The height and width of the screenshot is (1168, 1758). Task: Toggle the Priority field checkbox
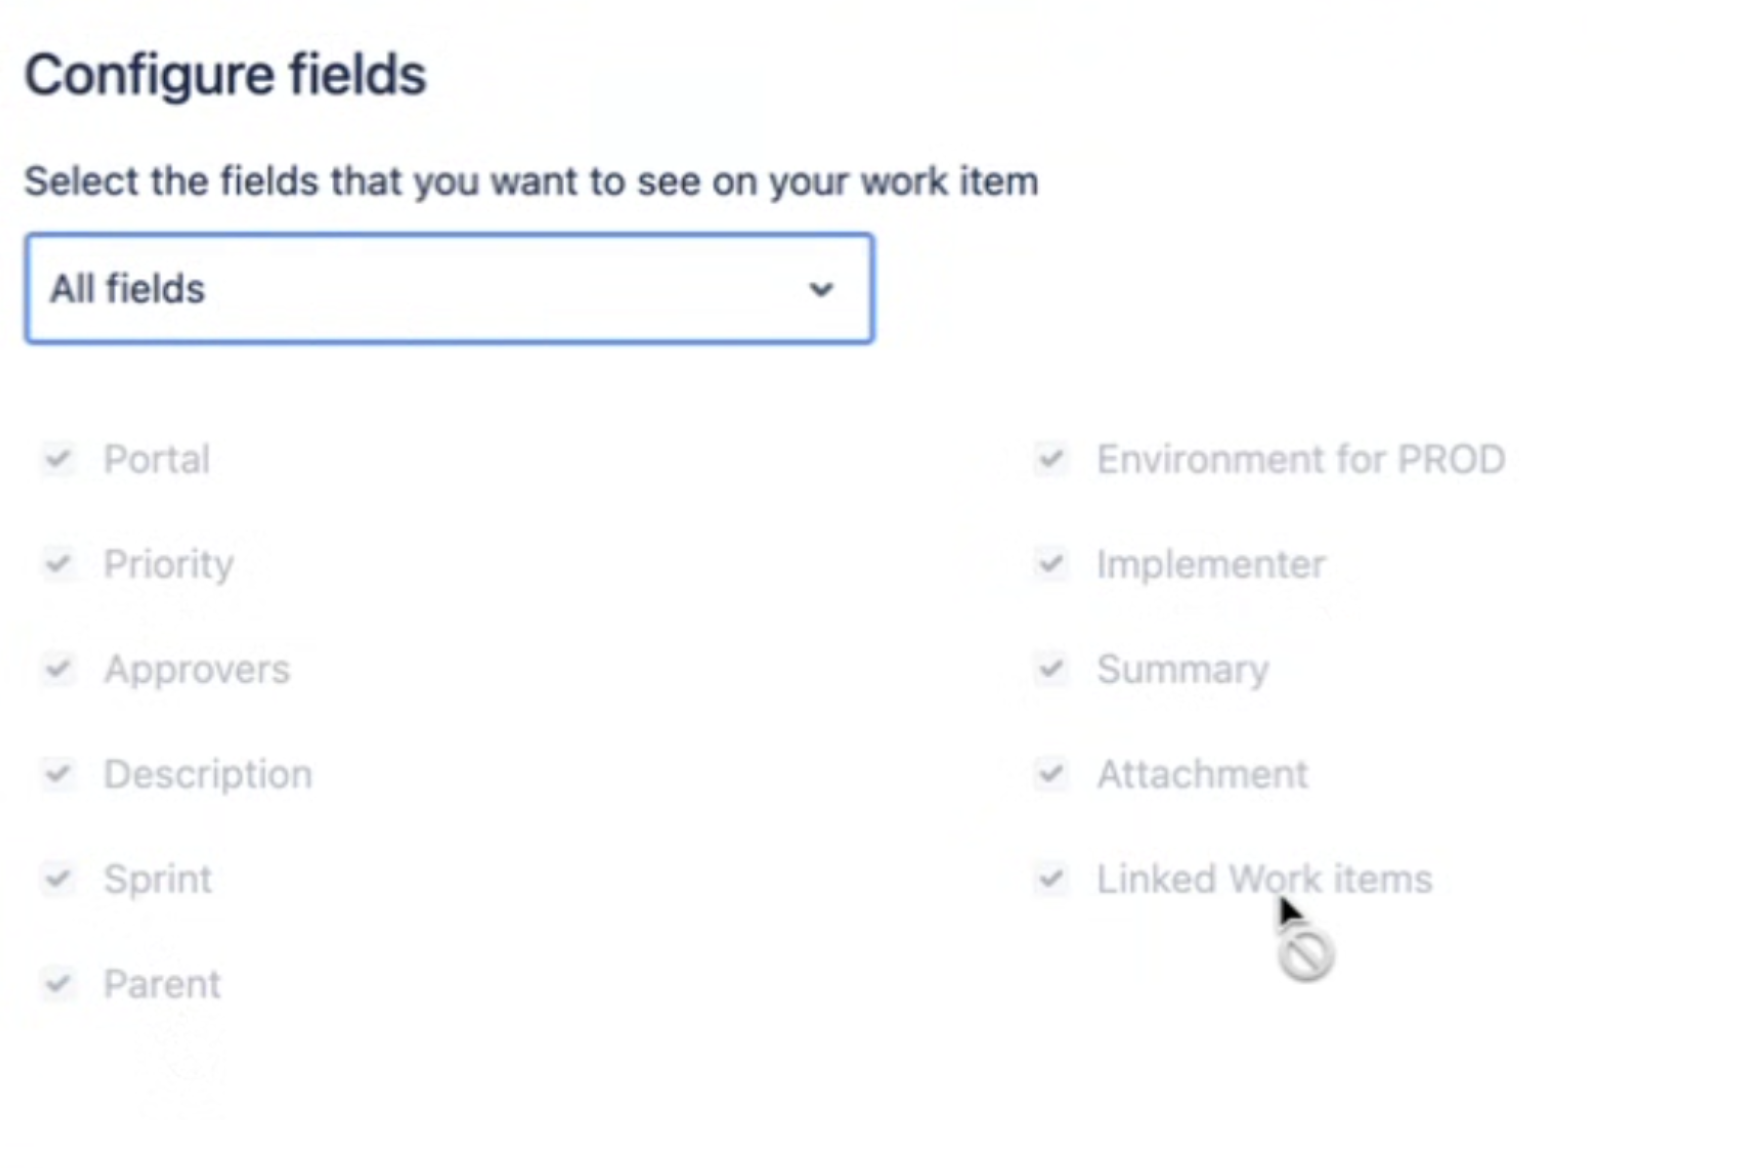pos(58,563)
